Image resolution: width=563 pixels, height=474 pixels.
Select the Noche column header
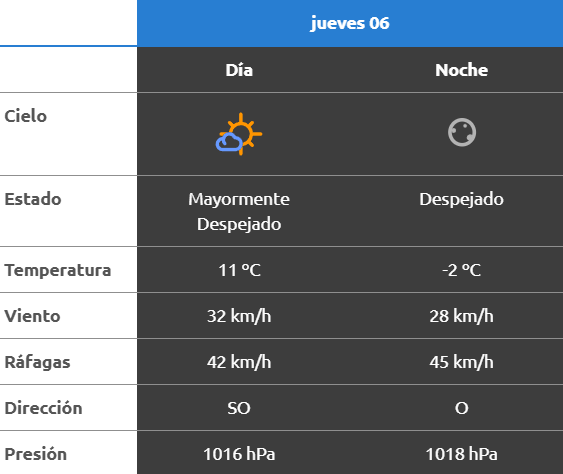461,70
